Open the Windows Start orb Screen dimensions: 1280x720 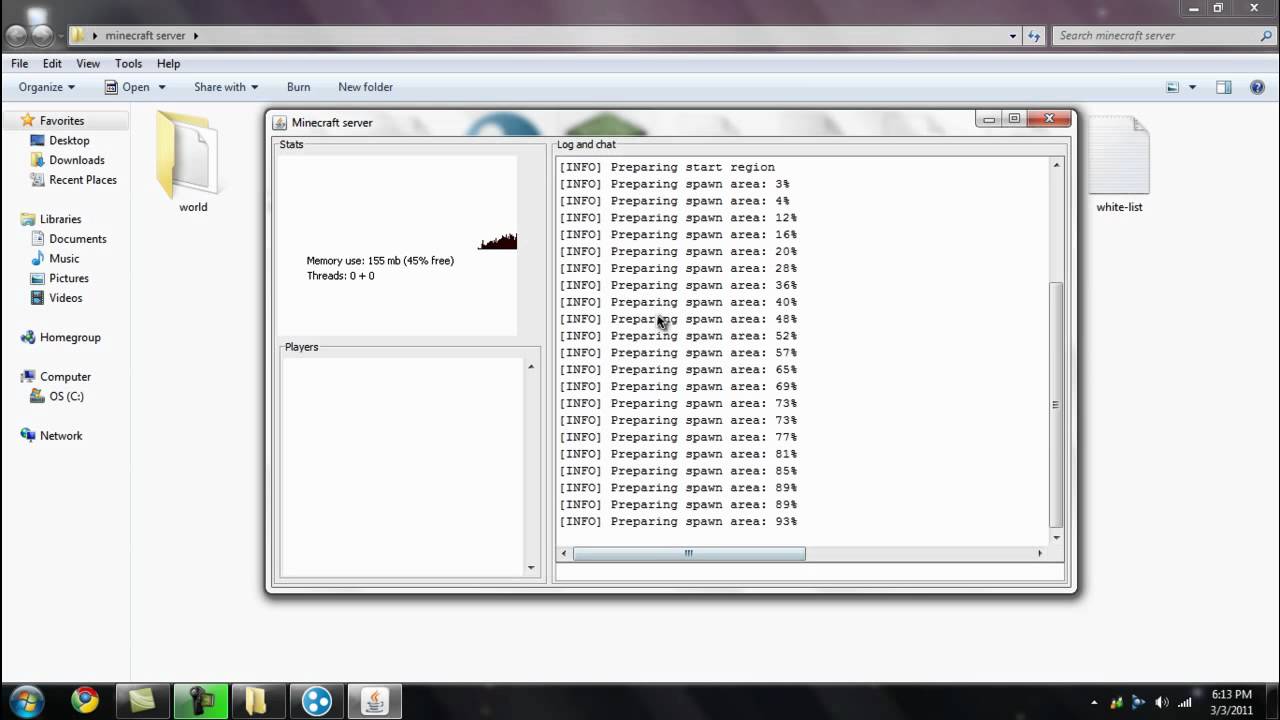(27, 700)
